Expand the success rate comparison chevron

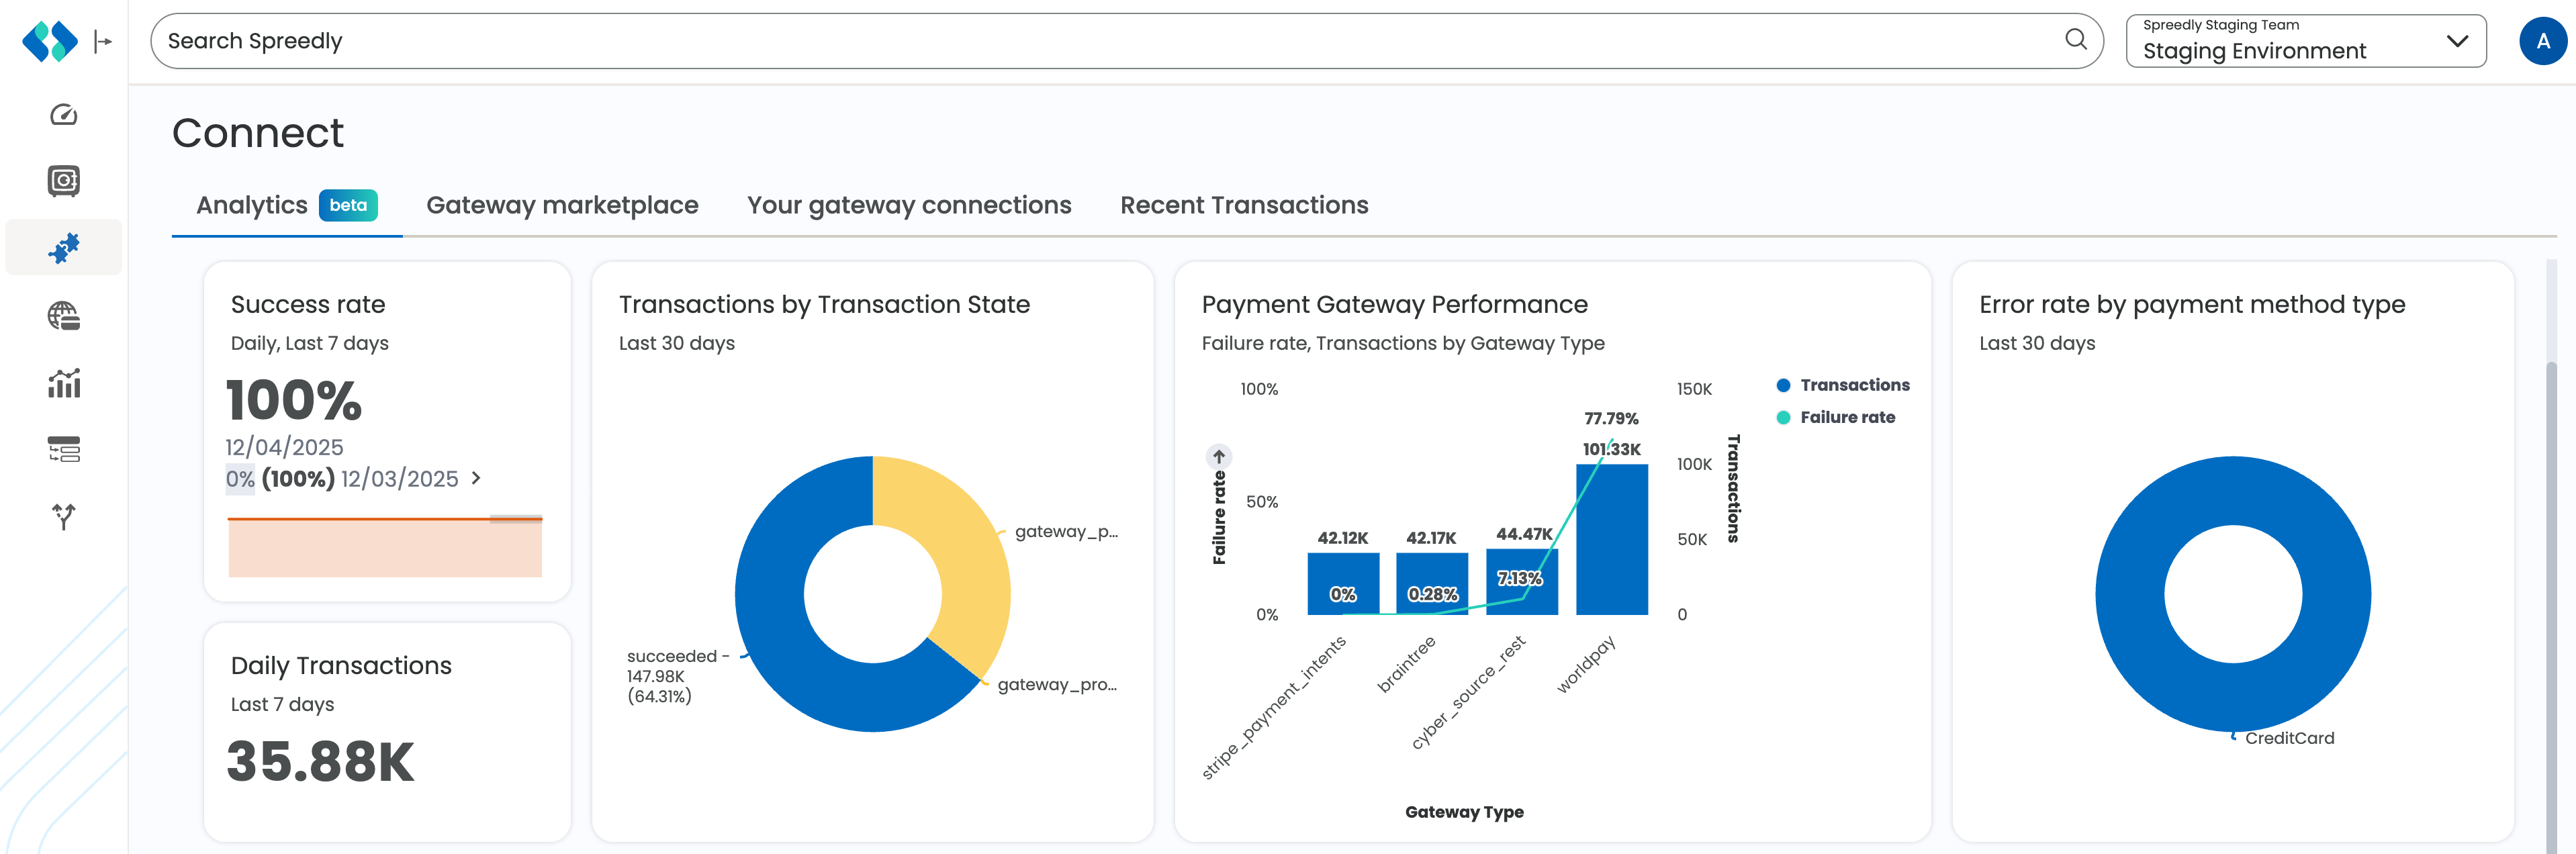click(x=476, y=478)
